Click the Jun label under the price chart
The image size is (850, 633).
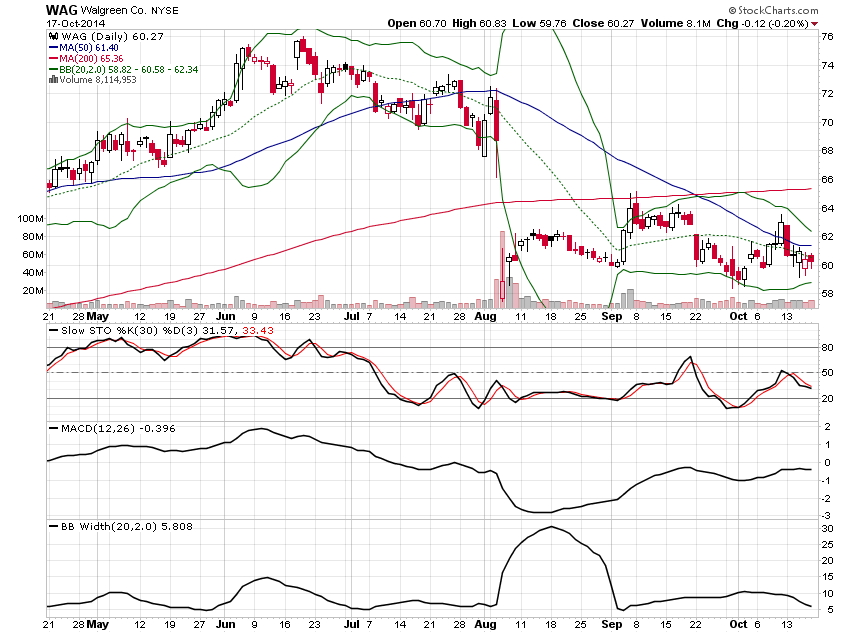point(225,316)
